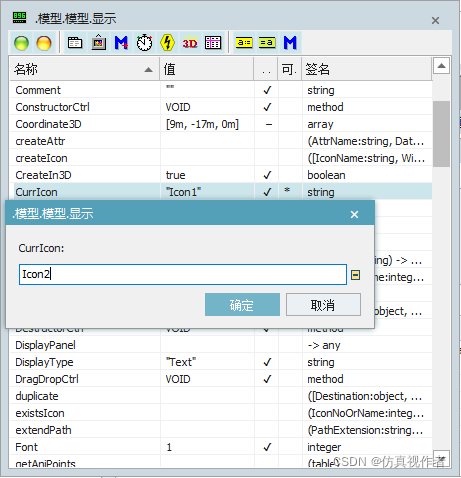
Task: Click the yellow 'a:=' toolbar icon
Action: 244,43
